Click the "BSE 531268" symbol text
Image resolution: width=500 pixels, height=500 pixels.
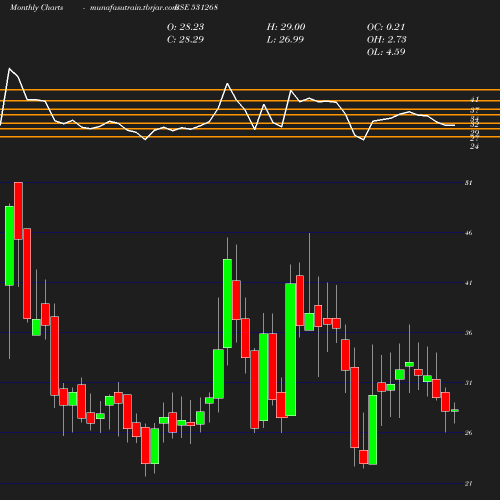coord(197,7)
